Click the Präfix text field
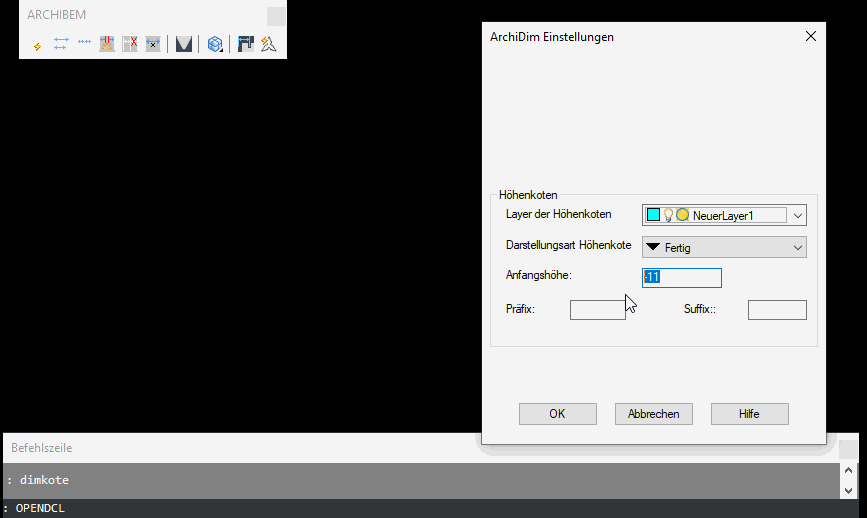The width and height of the screenshot is (867, 518). [597, 310]
